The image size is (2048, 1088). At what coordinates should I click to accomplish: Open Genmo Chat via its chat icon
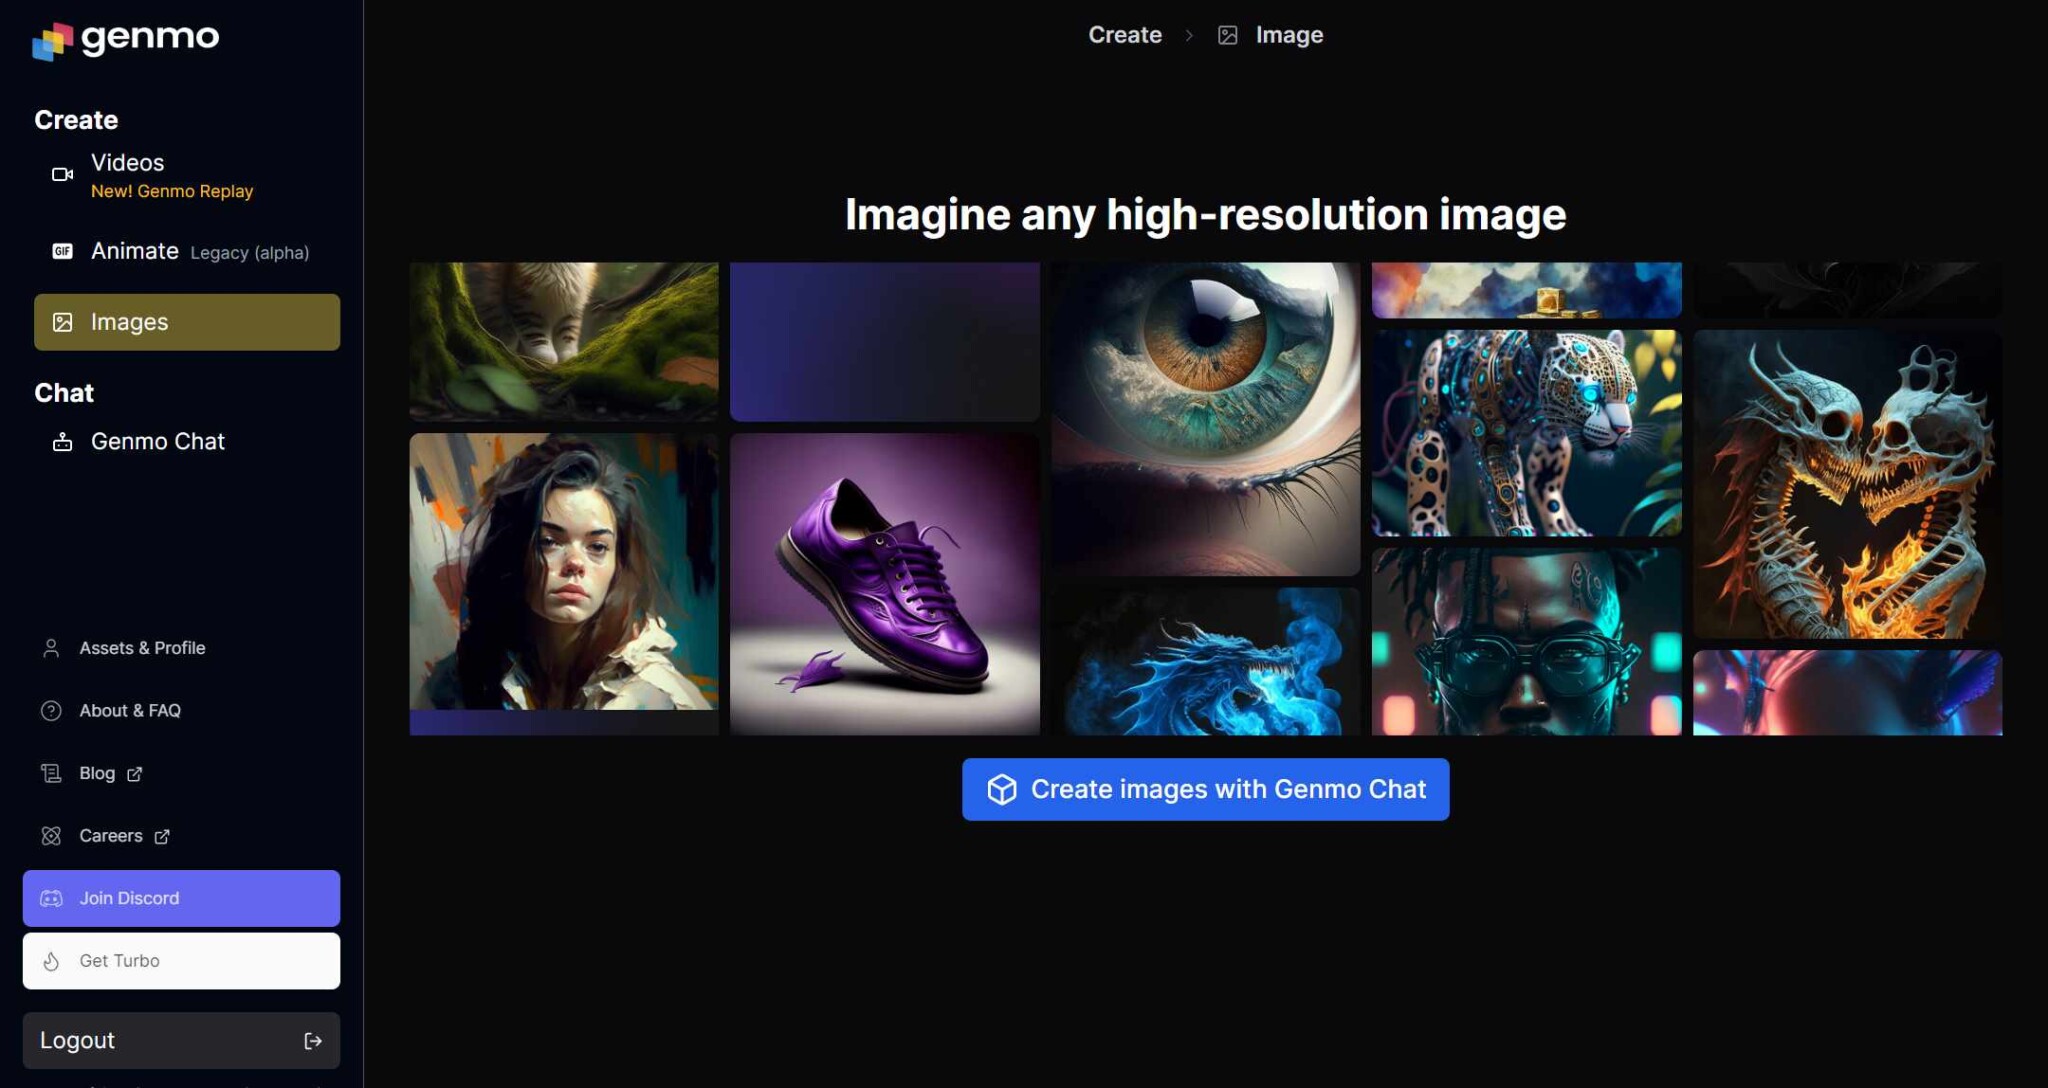click(62, 441)
